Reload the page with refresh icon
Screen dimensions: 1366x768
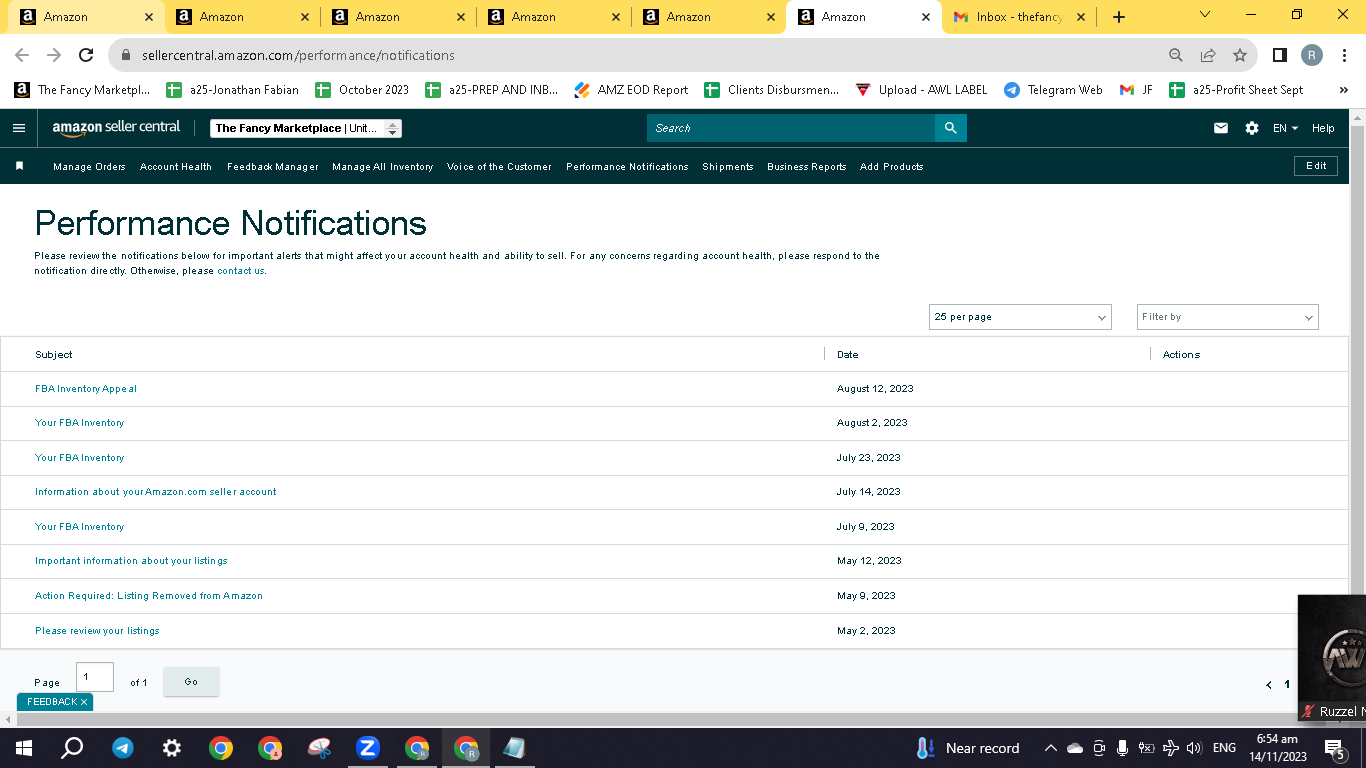[86, 55]
